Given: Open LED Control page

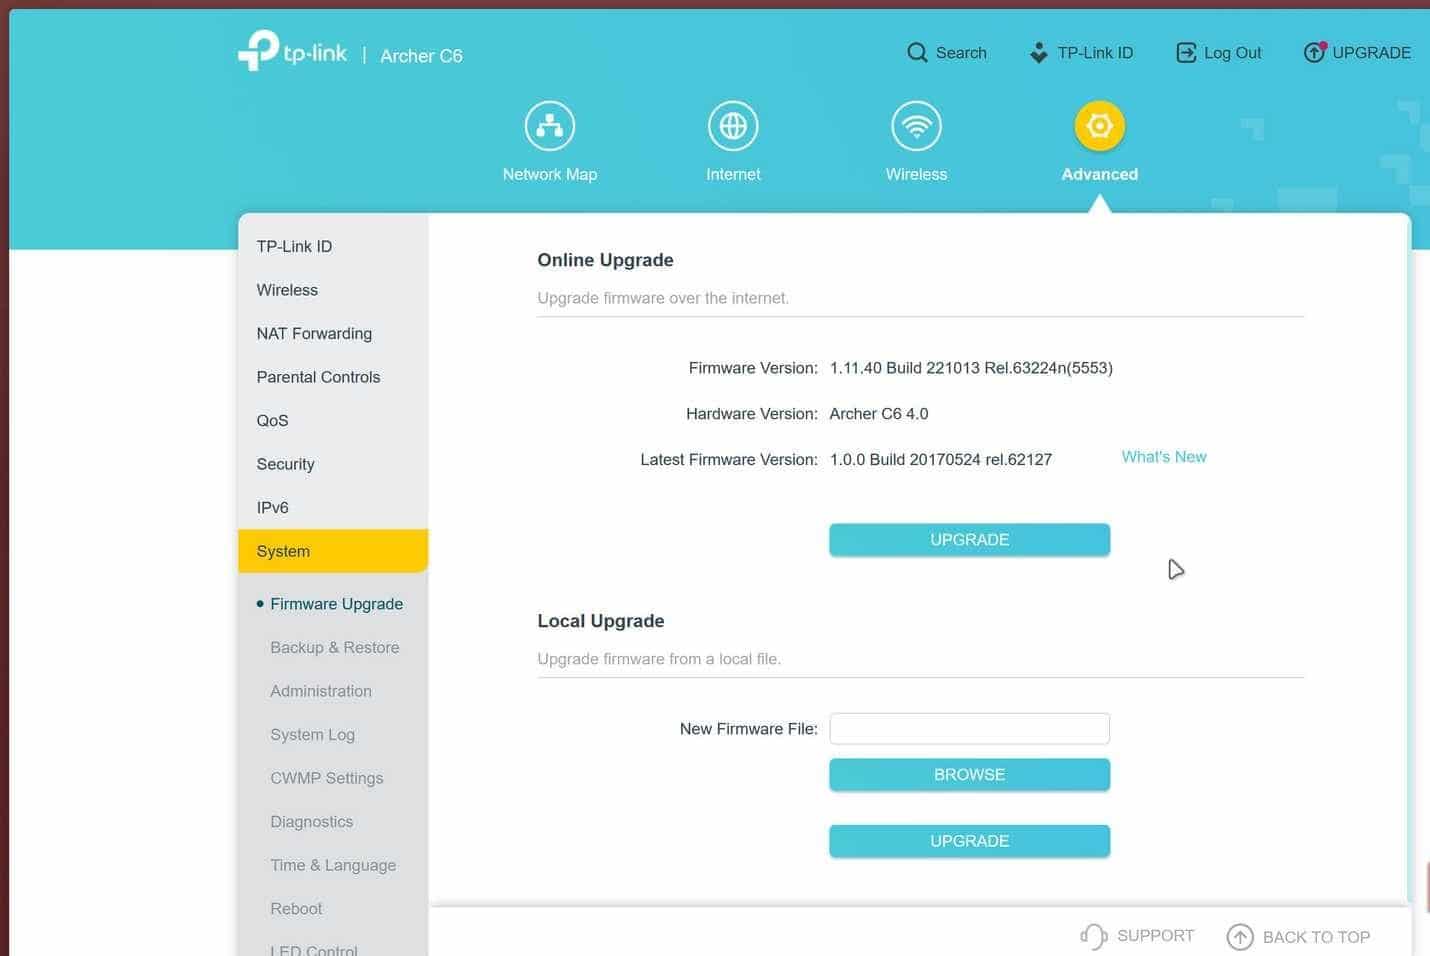Looking at the screenshot, I should click(x=313, y=949).
